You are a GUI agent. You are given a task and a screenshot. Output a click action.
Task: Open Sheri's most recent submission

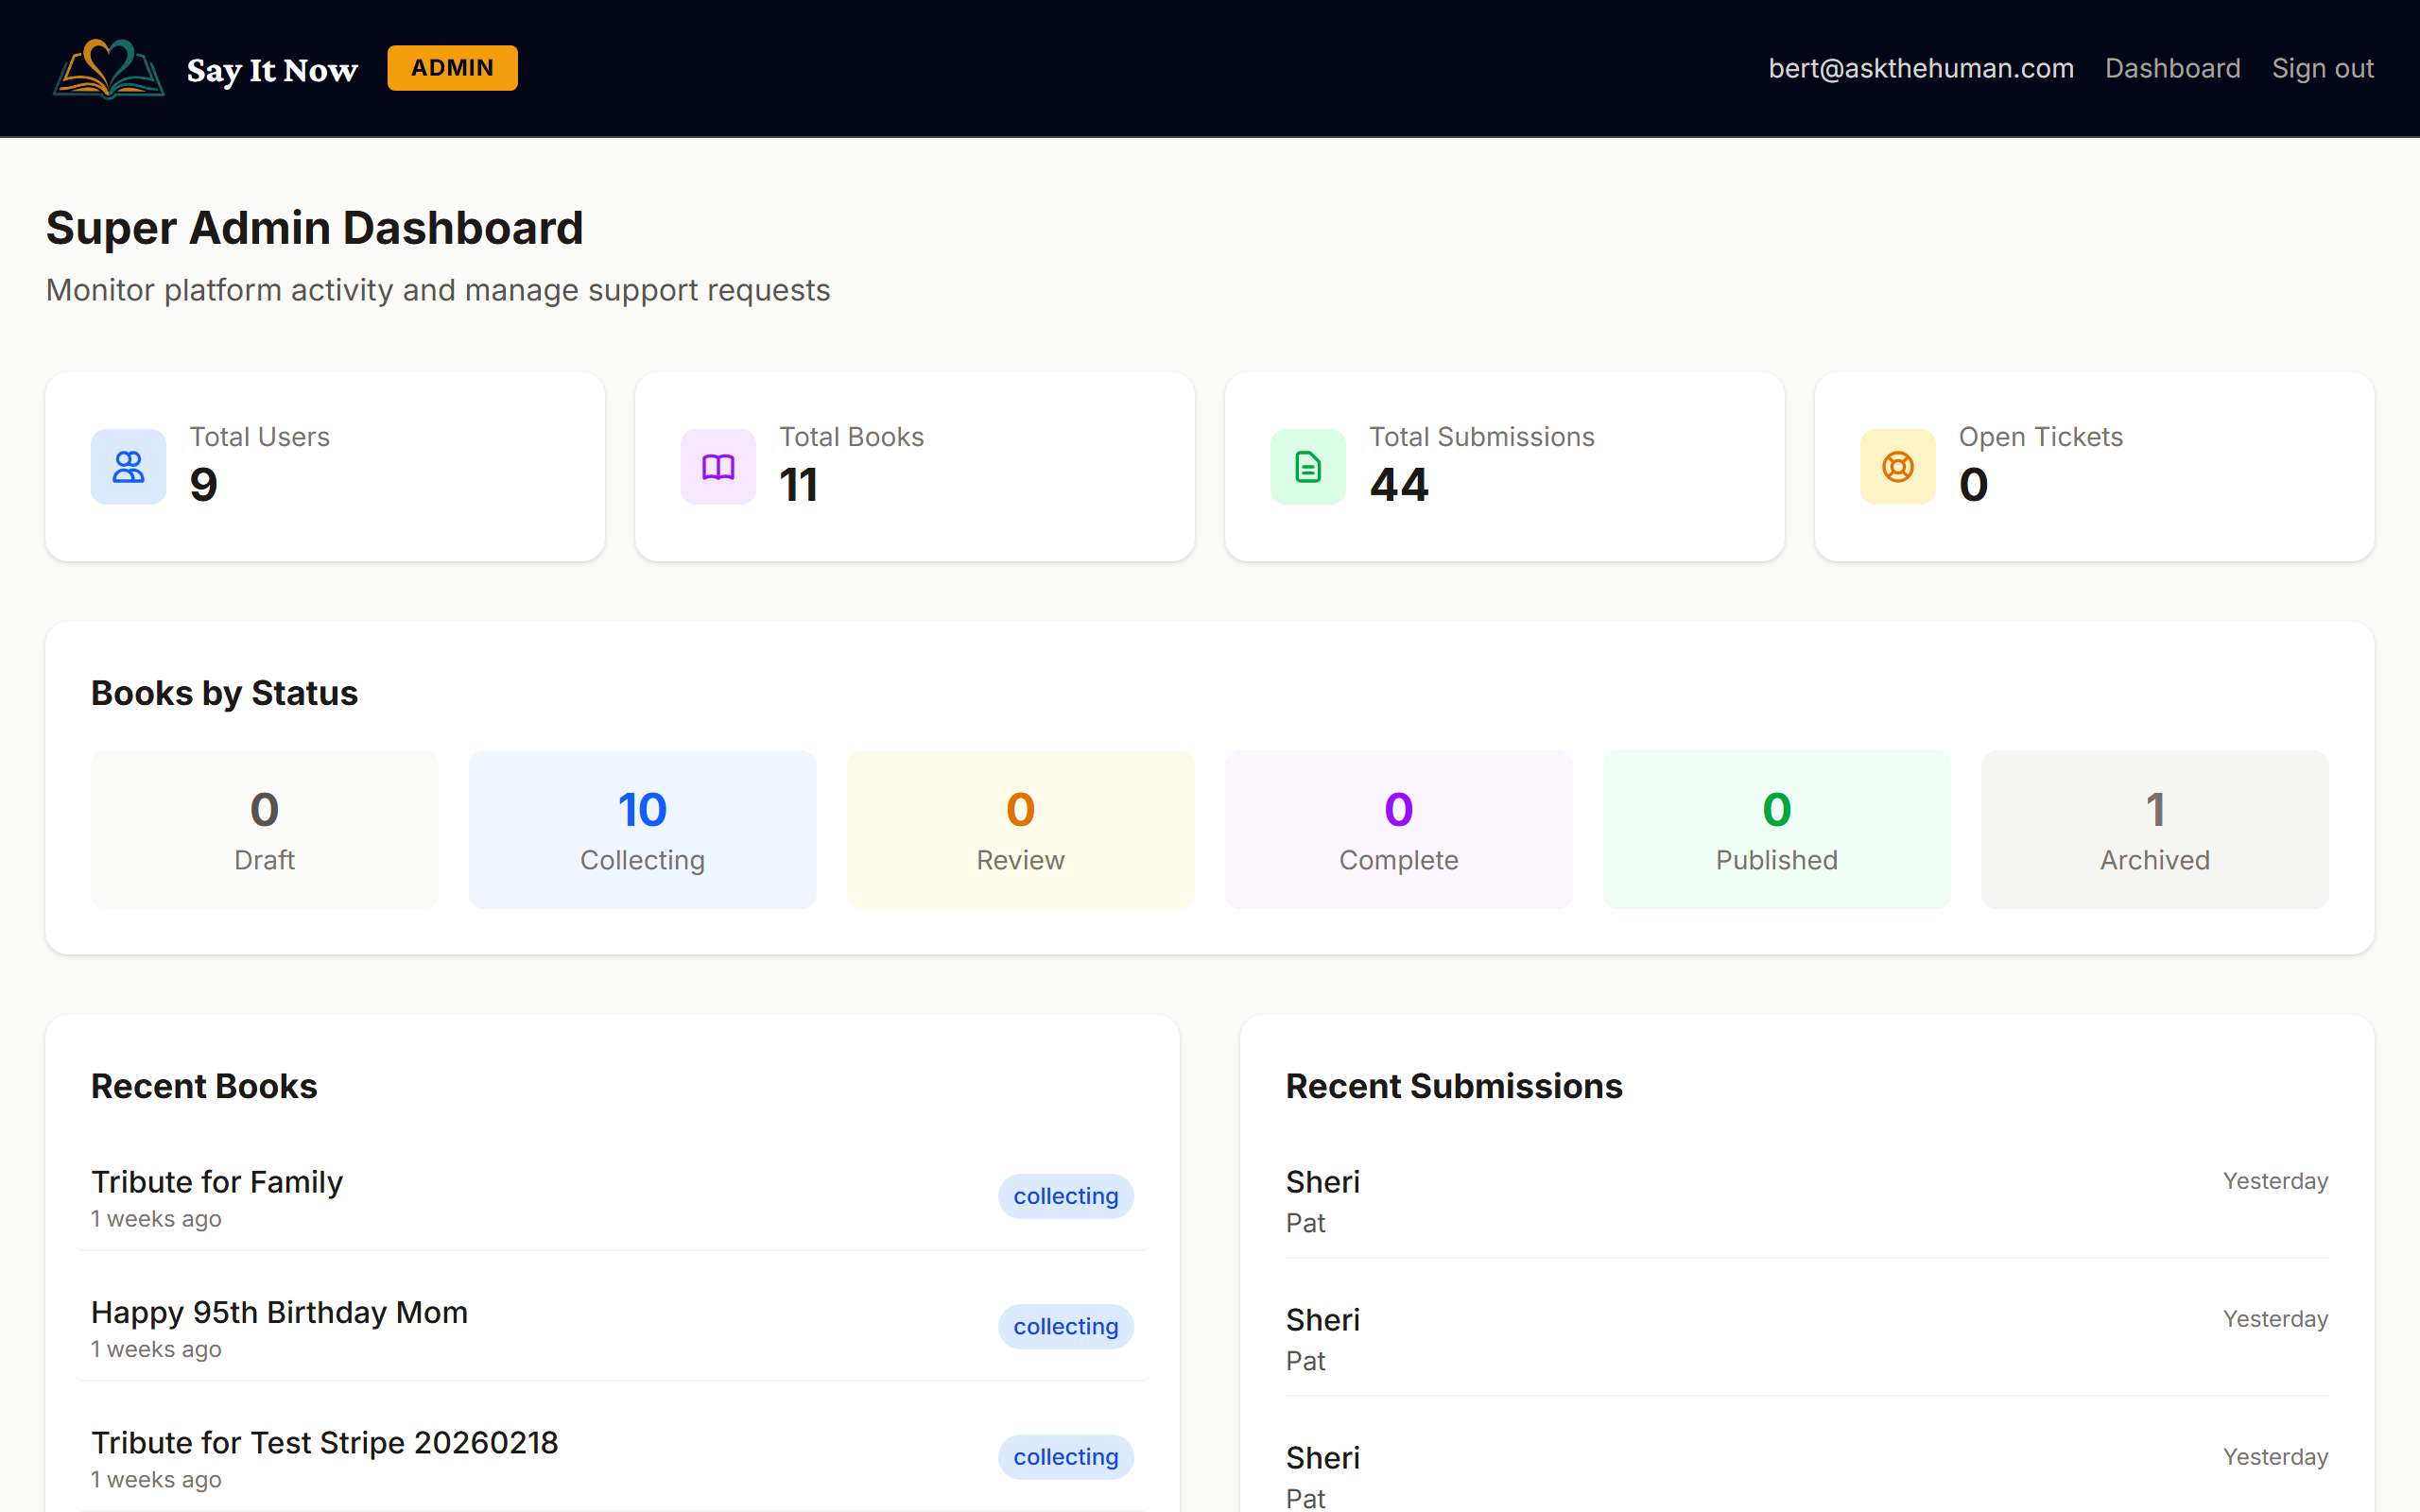coord(1322,1181)
